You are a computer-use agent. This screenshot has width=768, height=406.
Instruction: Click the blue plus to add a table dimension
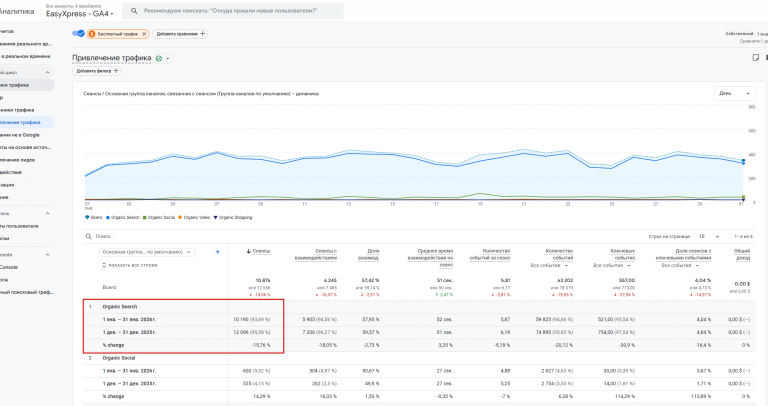coord(217,252)
